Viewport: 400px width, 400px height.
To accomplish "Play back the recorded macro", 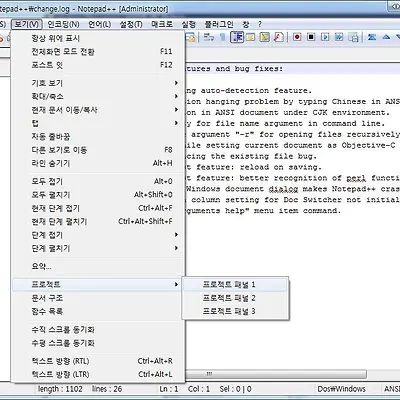I will click(x=325, y=37).
